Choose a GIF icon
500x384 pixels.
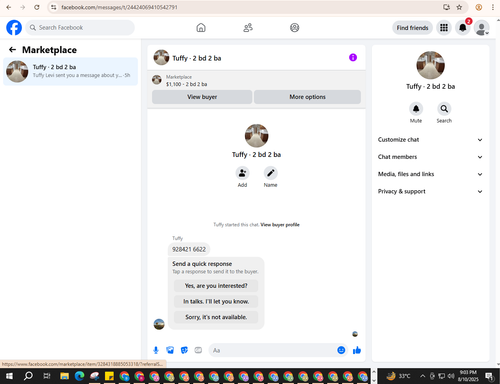tap(198, 350)
